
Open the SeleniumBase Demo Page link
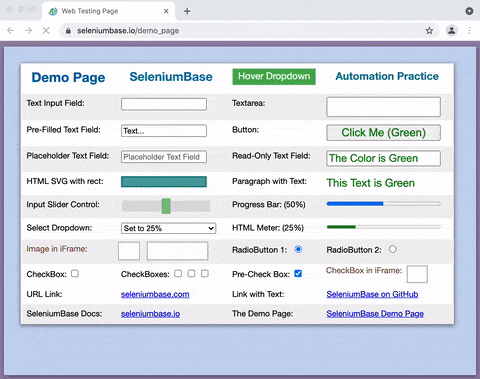click(375, 314)
